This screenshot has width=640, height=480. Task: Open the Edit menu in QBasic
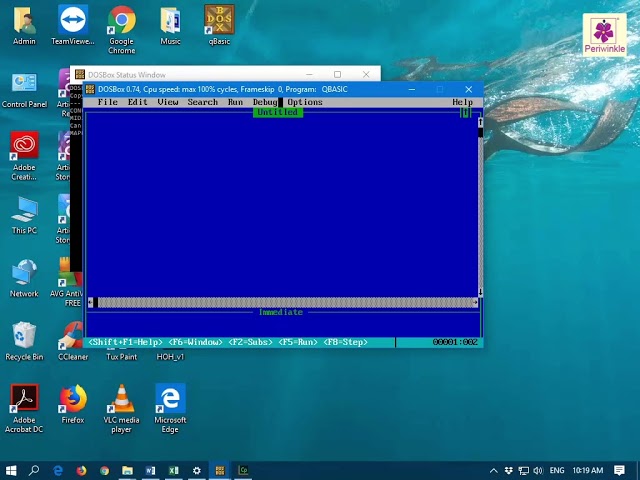pyautogui.click(x=138, y=102)
